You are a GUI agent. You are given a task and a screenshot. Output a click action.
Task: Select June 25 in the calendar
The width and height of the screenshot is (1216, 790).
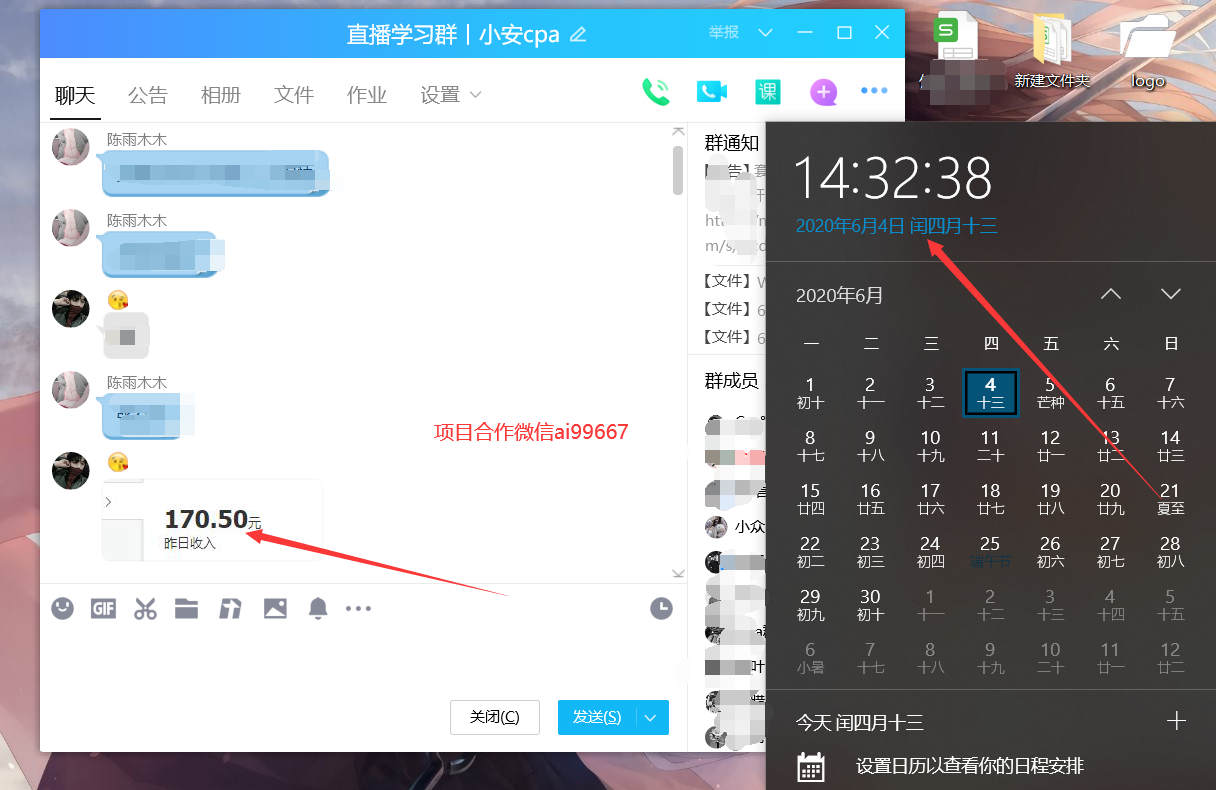tap(990, 552)
